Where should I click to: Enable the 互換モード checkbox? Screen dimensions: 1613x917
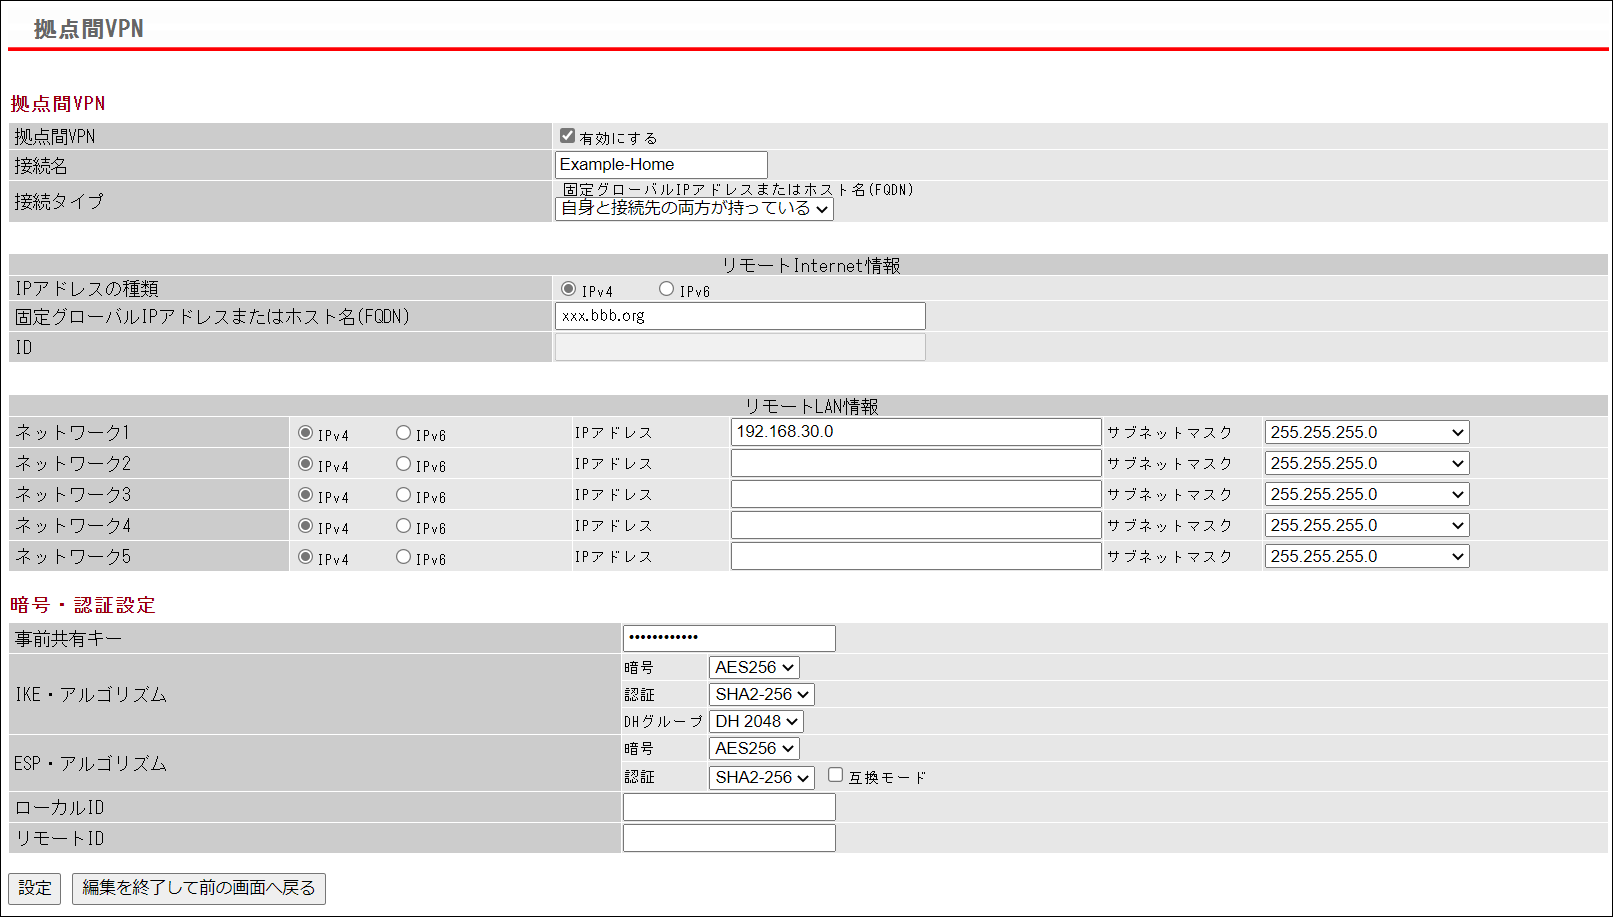(x=835, y=775)
